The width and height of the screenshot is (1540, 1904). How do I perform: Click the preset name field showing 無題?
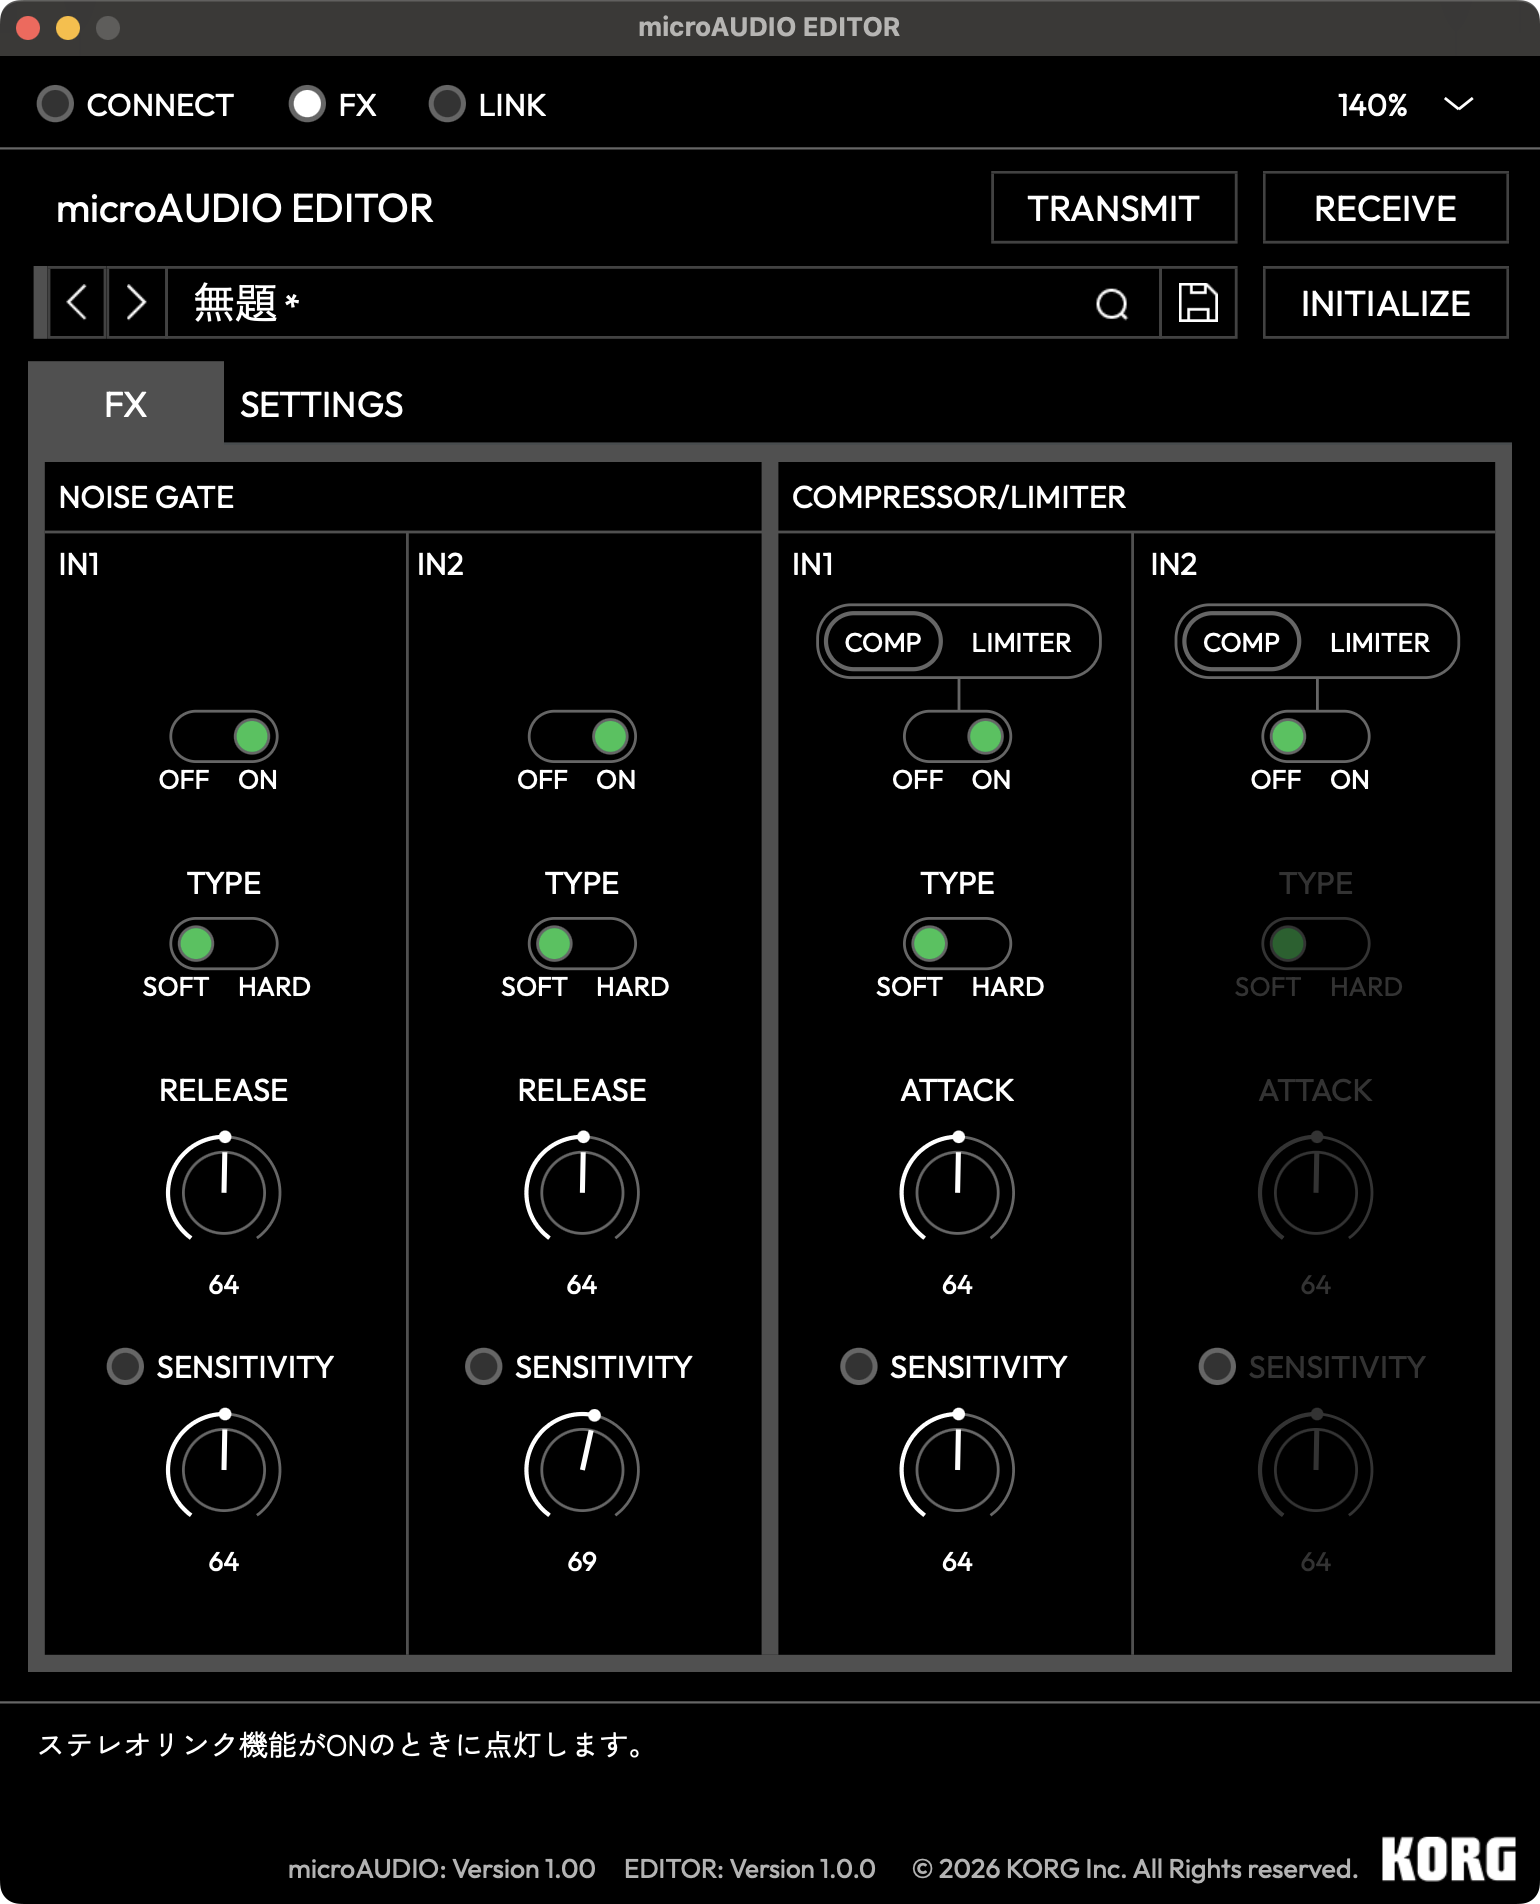630,303
